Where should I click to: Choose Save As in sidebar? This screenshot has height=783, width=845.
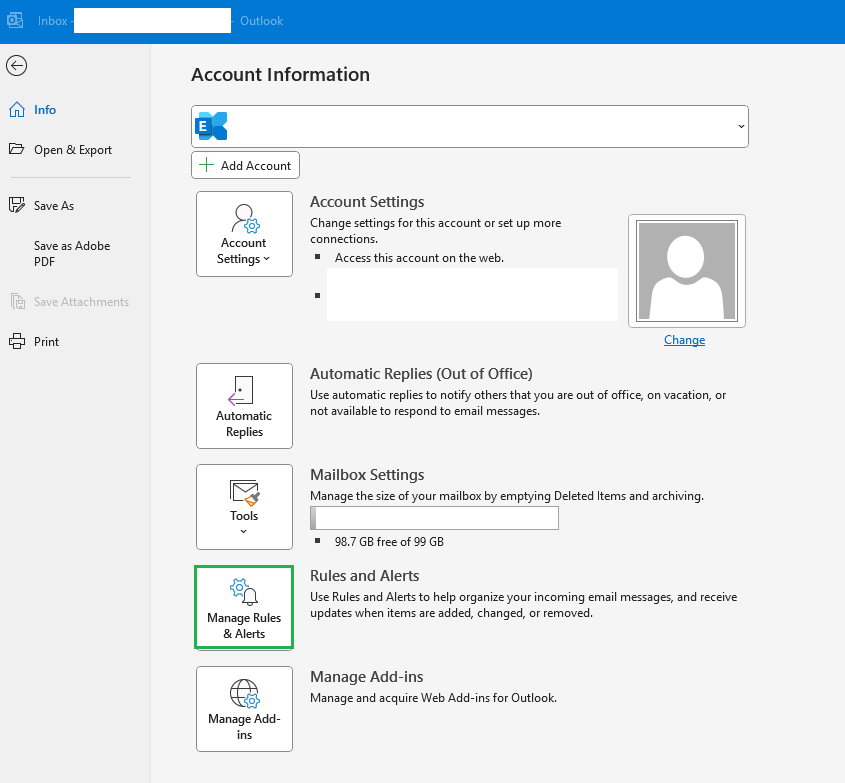(54, 206)
